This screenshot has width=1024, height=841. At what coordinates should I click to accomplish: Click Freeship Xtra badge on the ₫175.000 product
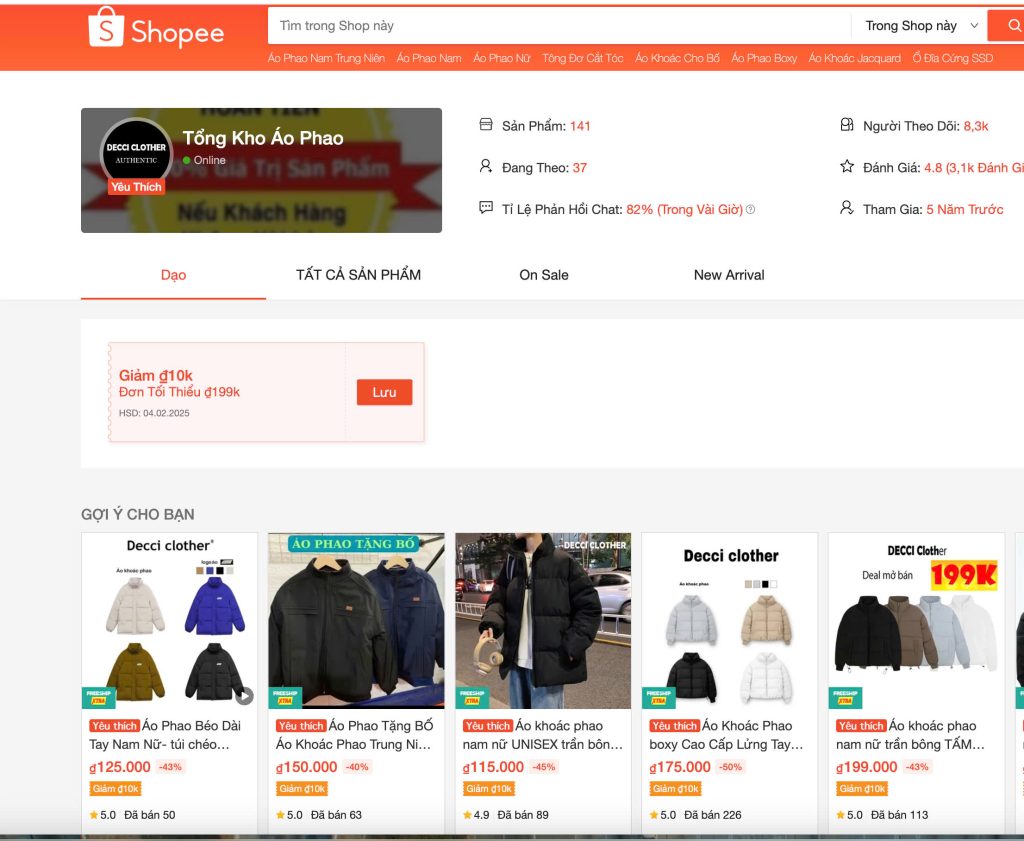pyautogui.click(x=659, y=698)
